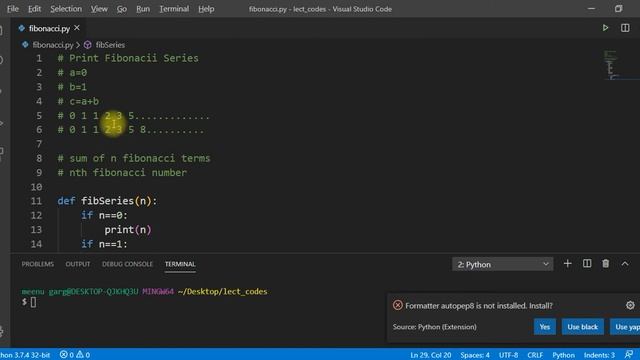This screenshot has height=360, width=640.
Task: Create new terminal with plus icon
Action: pos(567,264)
